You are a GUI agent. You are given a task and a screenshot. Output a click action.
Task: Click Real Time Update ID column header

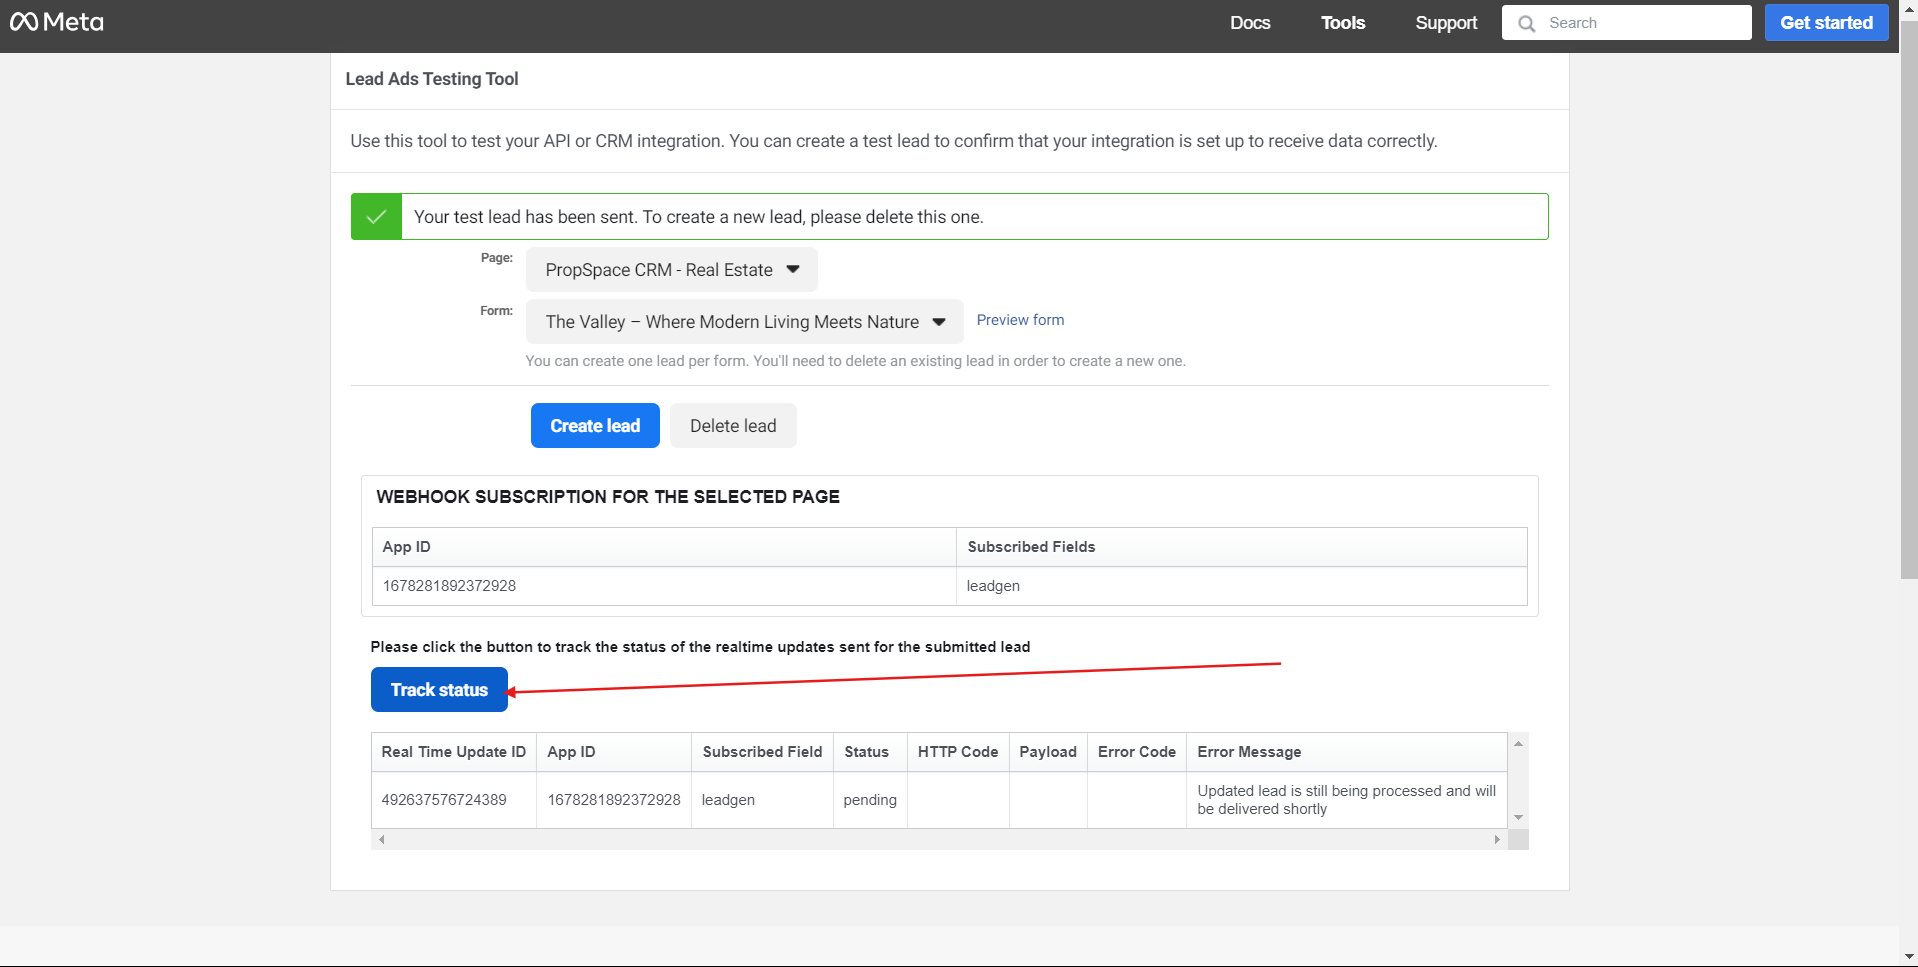[453, 752]
